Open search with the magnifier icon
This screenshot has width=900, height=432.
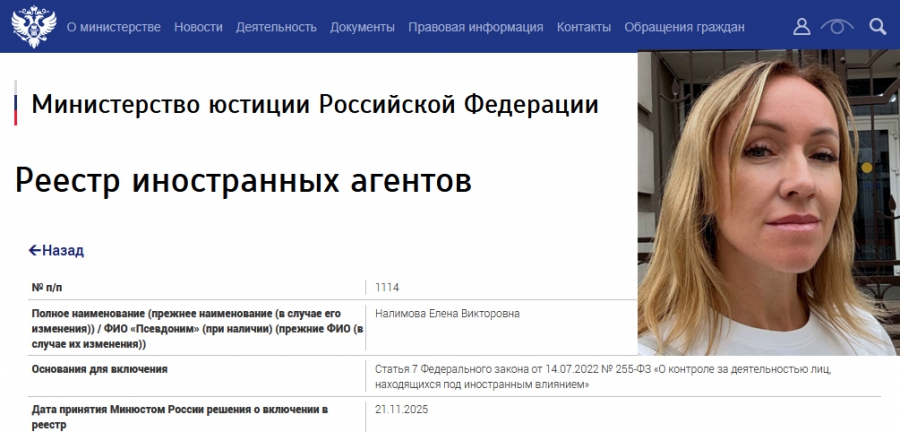click(x=877, y=27)
